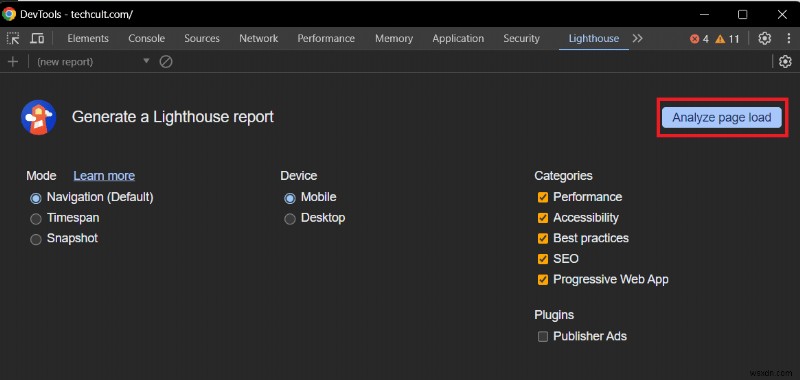This screenshot has width=800, height=380.
Task: Click the Mode label
Action: pyautogui.click(x=41, y=175)
